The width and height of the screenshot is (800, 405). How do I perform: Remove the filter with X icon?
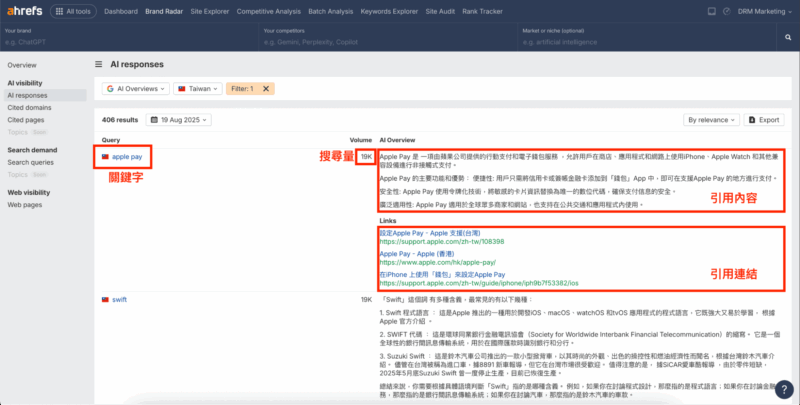click(266, 89)
